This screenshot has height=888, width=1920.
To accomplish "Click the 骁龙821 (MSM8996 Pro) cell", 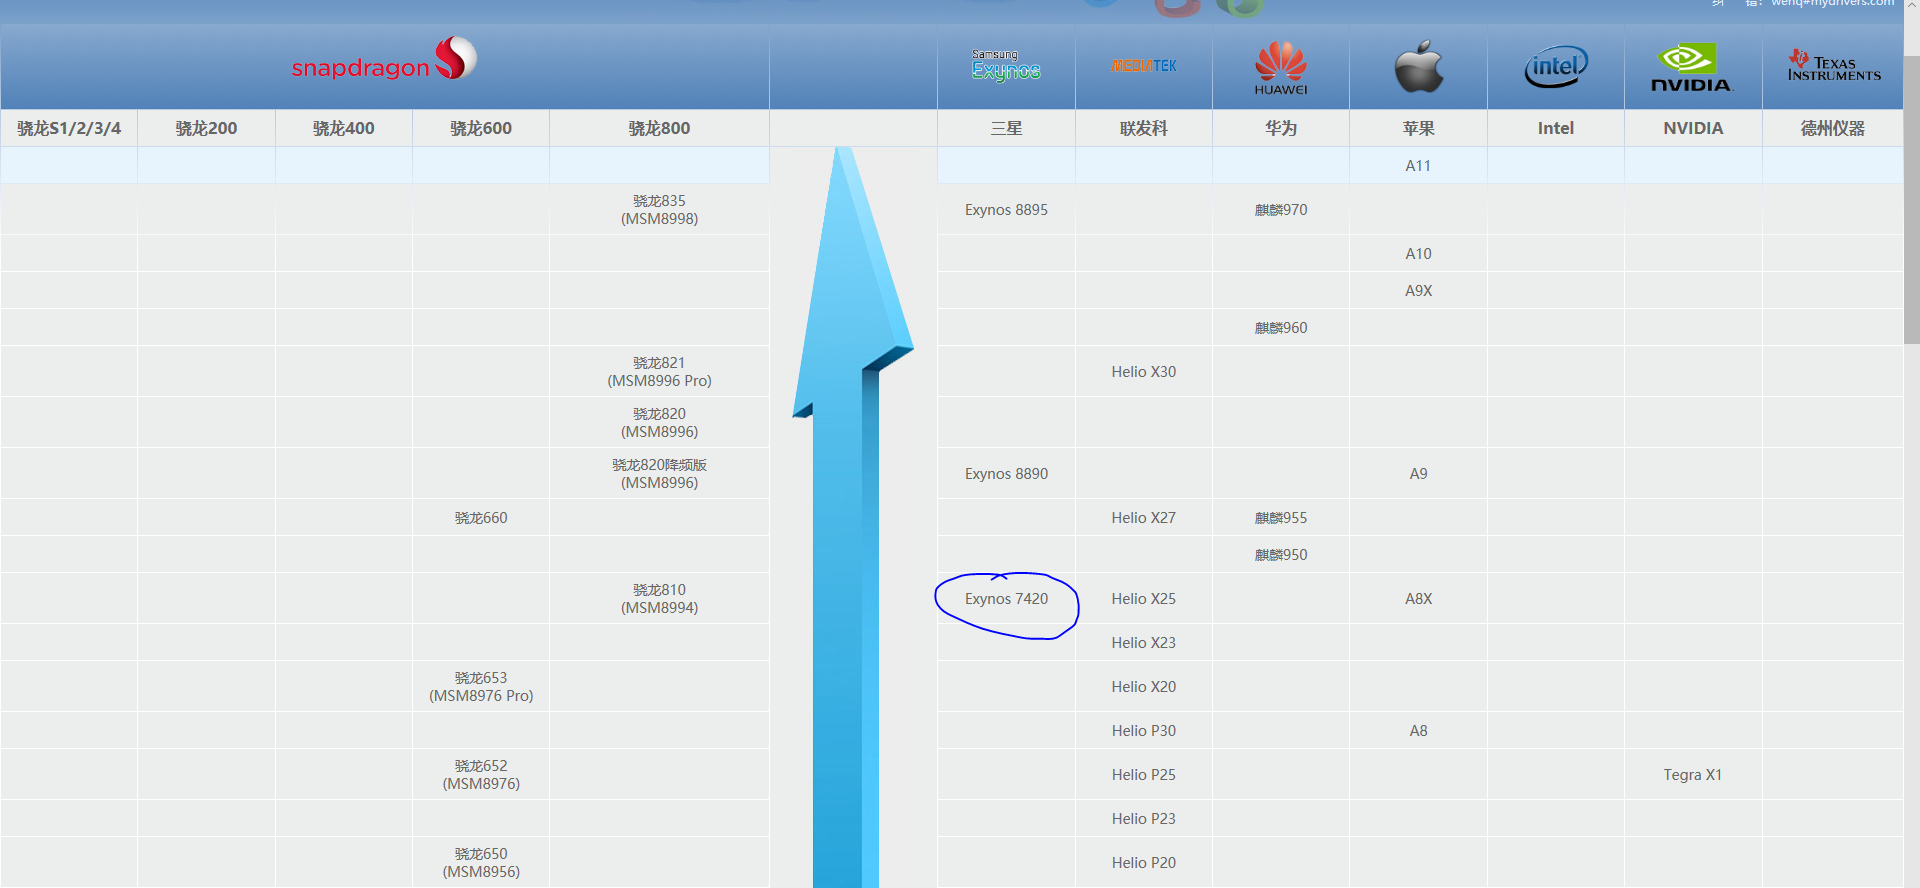I will click(x=660, y=372).
